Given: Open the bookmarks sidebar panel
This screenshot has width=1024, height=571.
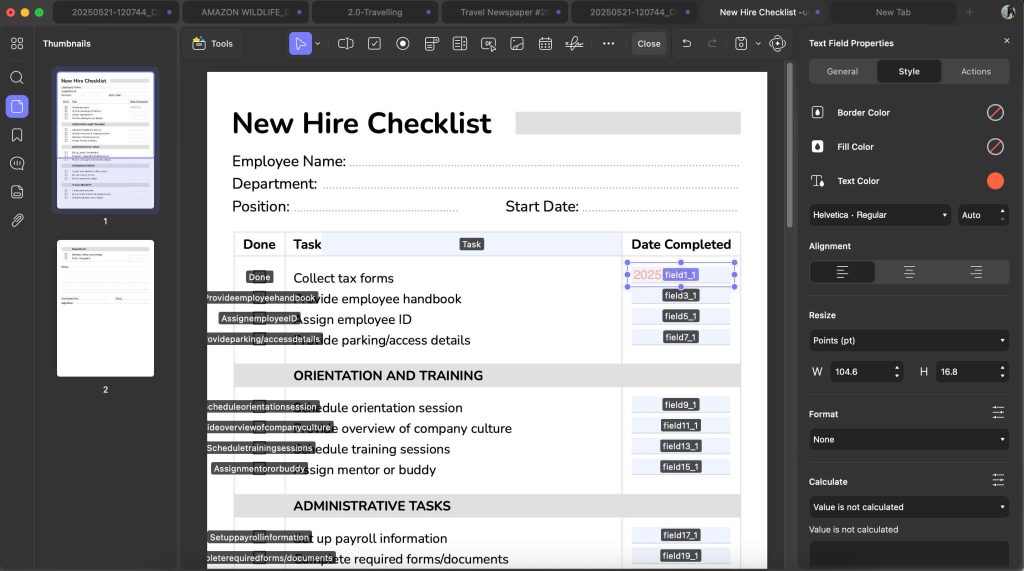Looking at the screenshot, I should (x=17, y=135).
